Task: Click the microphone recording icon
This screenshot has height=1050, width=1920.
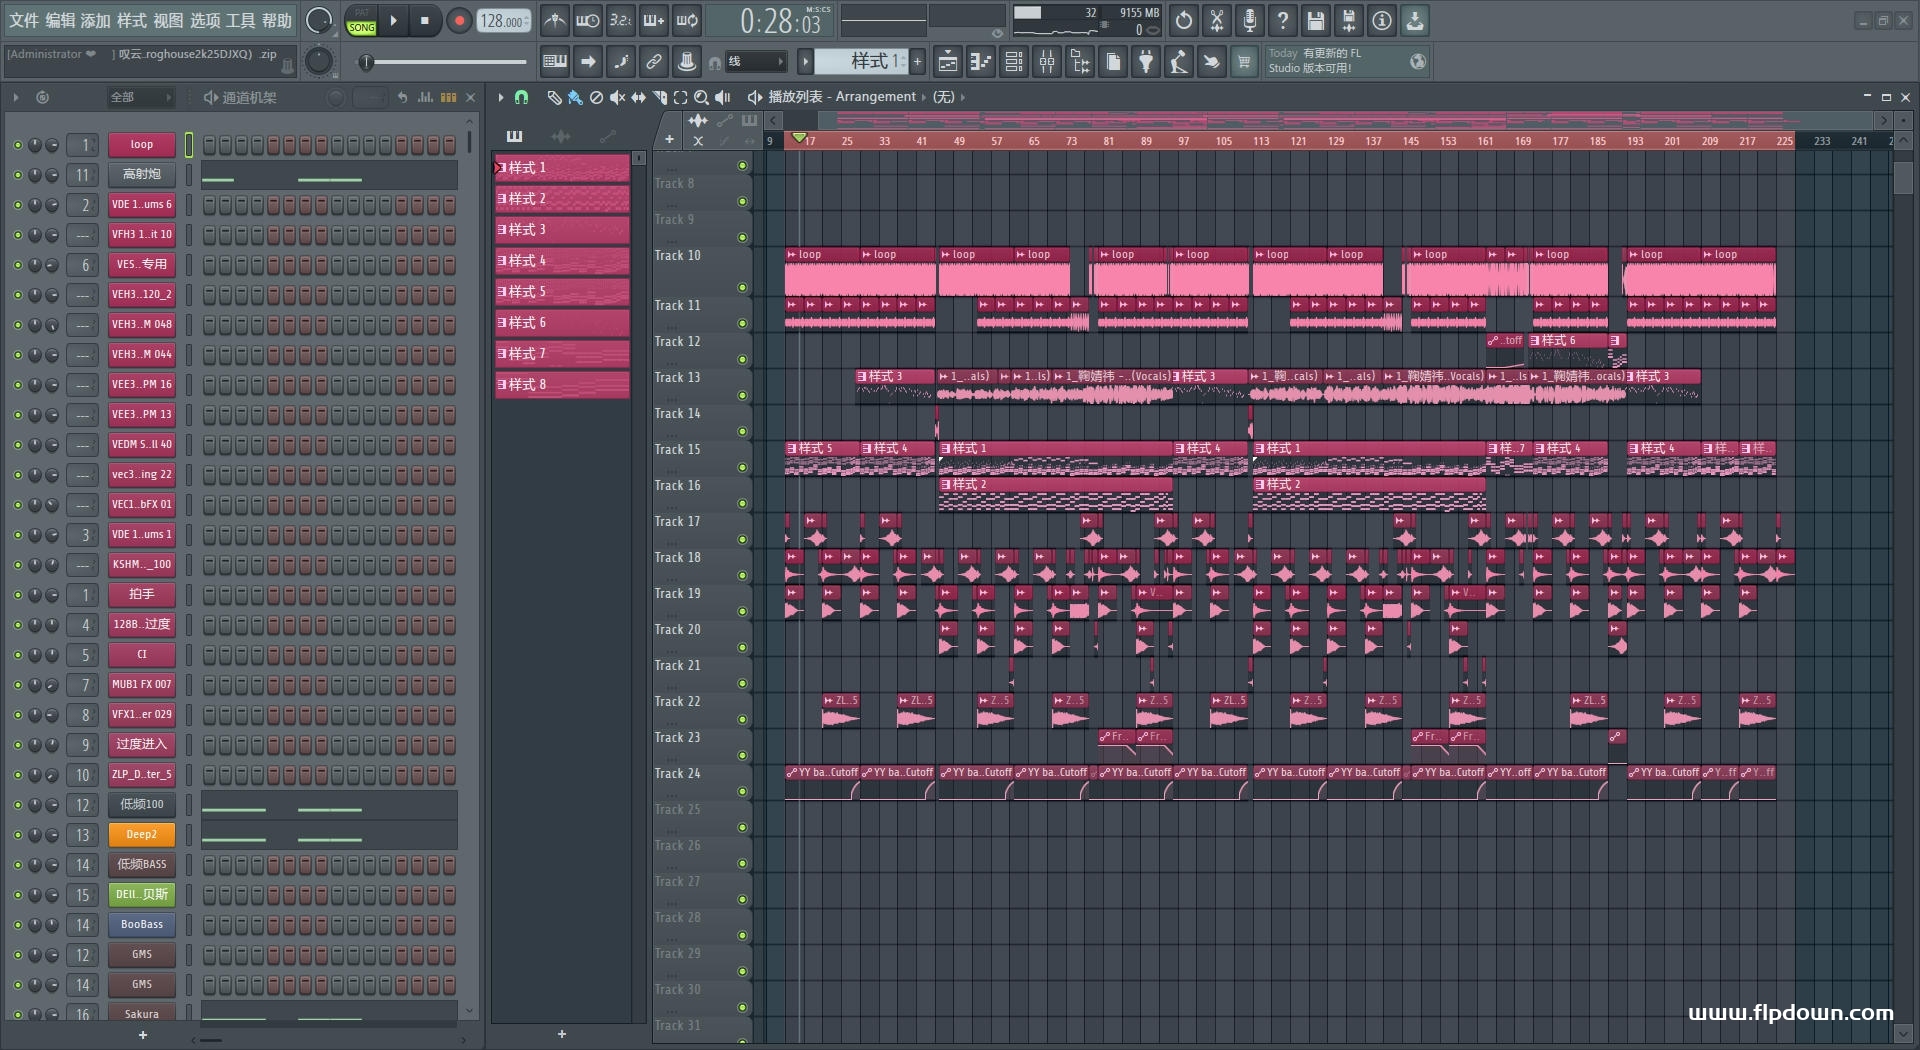Action: tap(1250, 20)
